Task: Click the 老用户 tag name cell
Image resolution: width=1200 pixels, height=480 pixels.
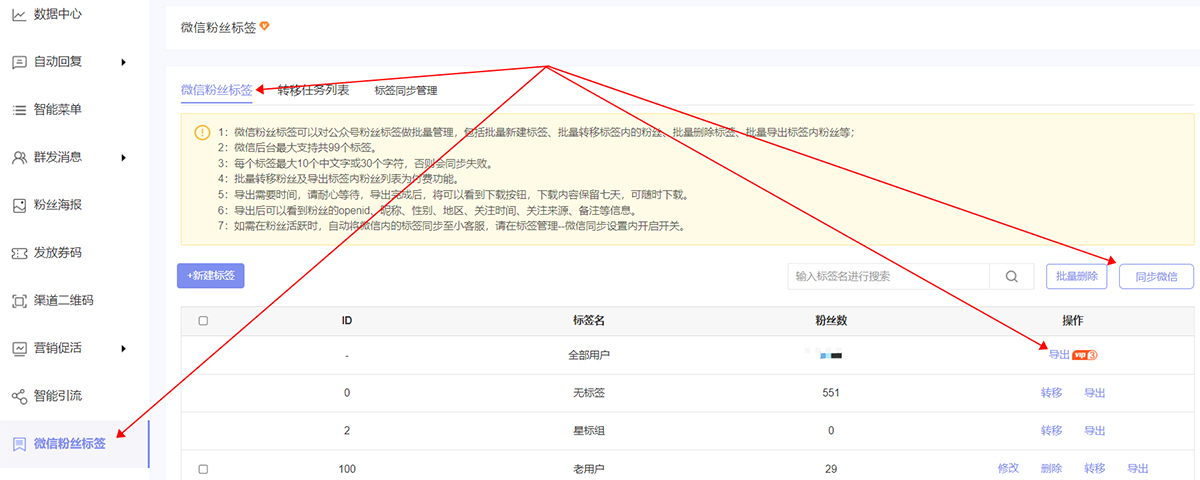Action: (589, 468)
